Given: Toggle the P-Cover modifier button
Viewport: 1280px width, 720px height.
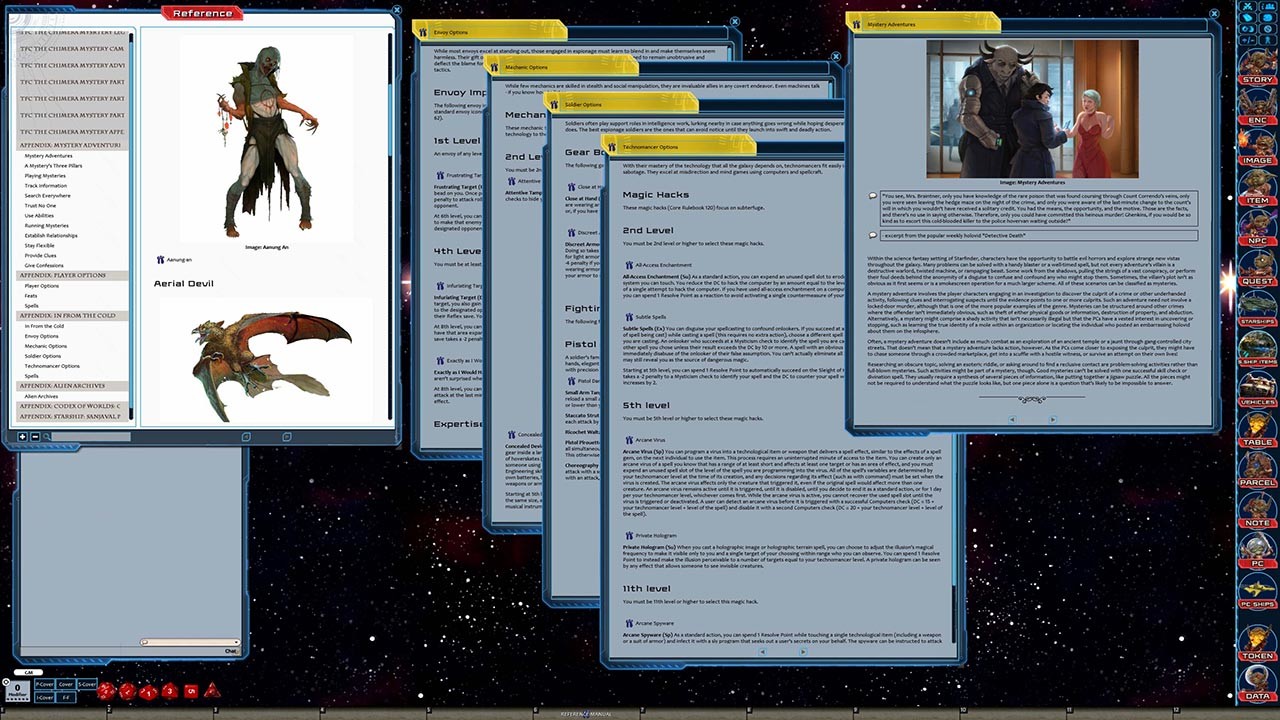Looking at the screenshot, I should [x=44, y=685].
